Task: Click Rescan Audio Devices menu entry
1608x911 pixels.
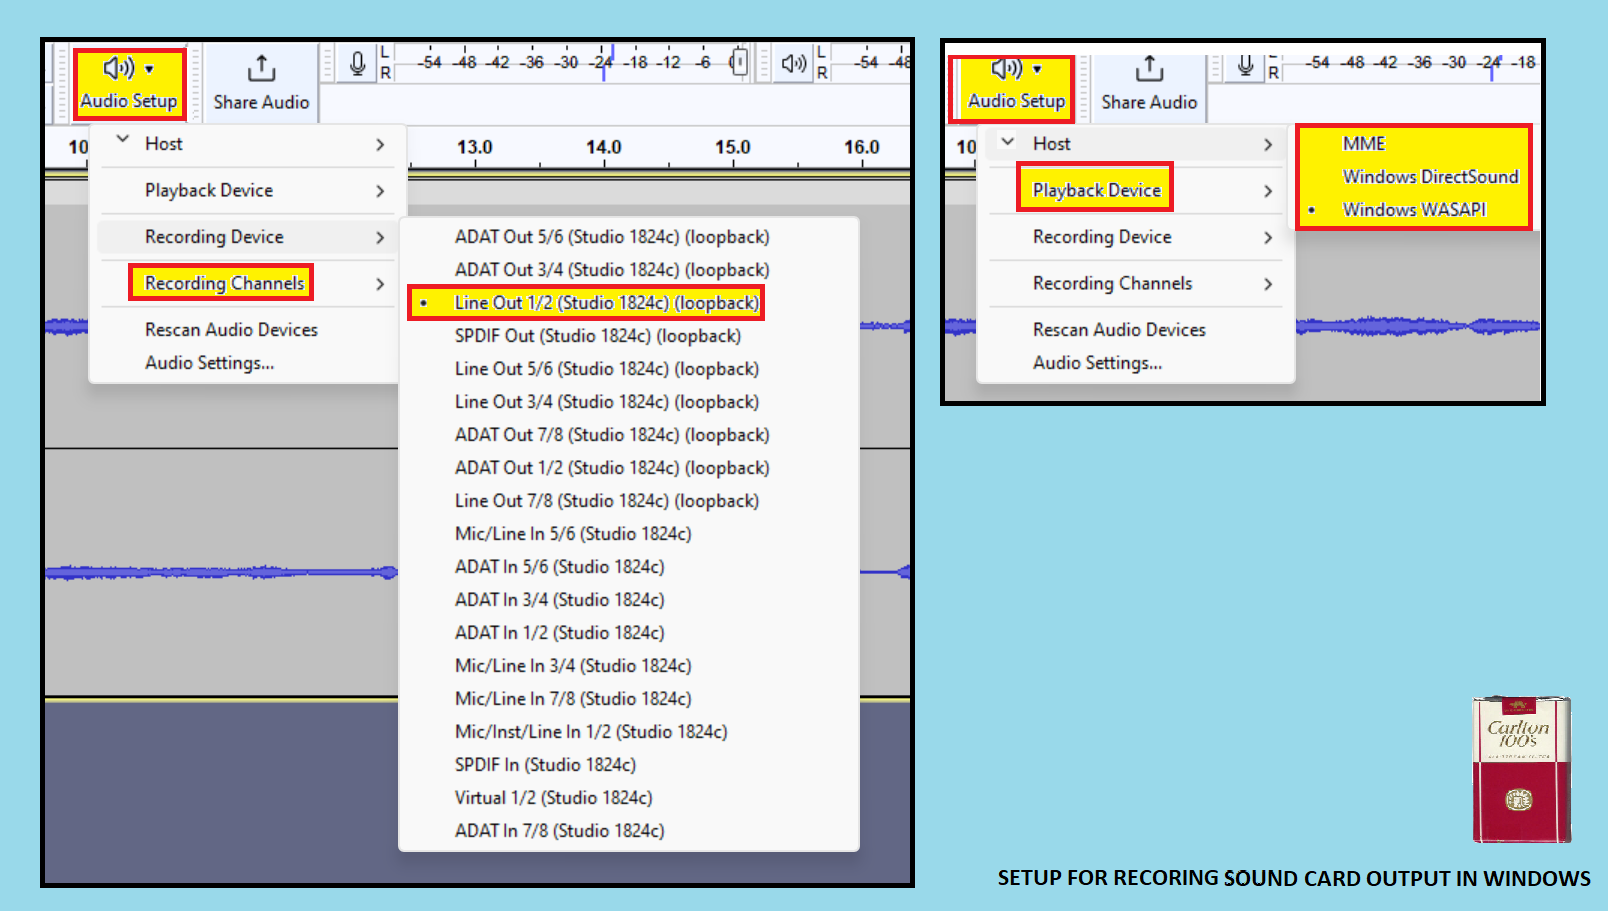Action: pos(231,329)
